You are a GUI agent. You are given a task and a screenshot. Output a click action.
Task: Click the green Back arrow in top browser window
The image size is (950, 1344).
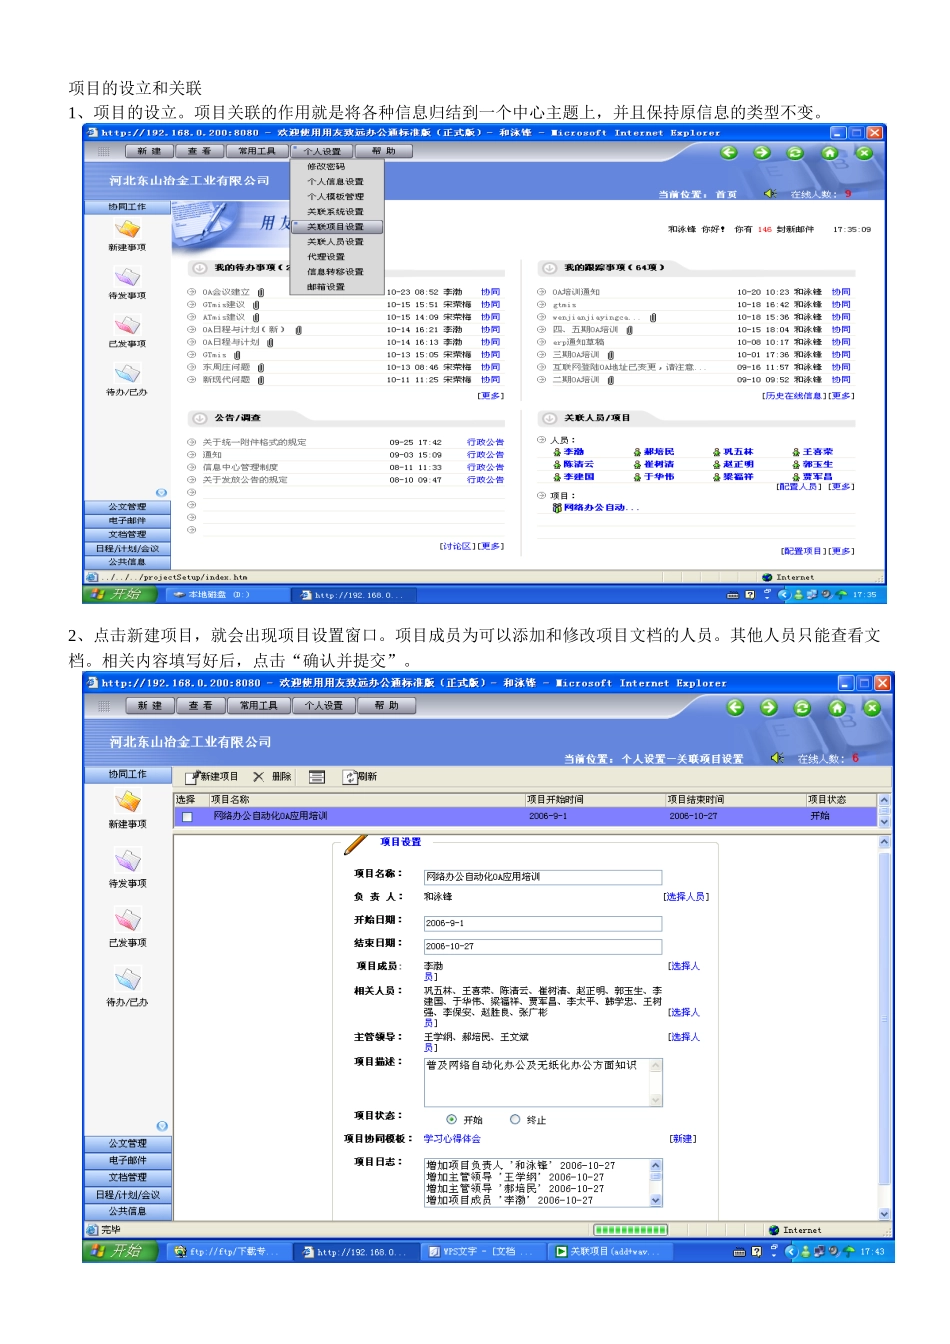[729, 153]
